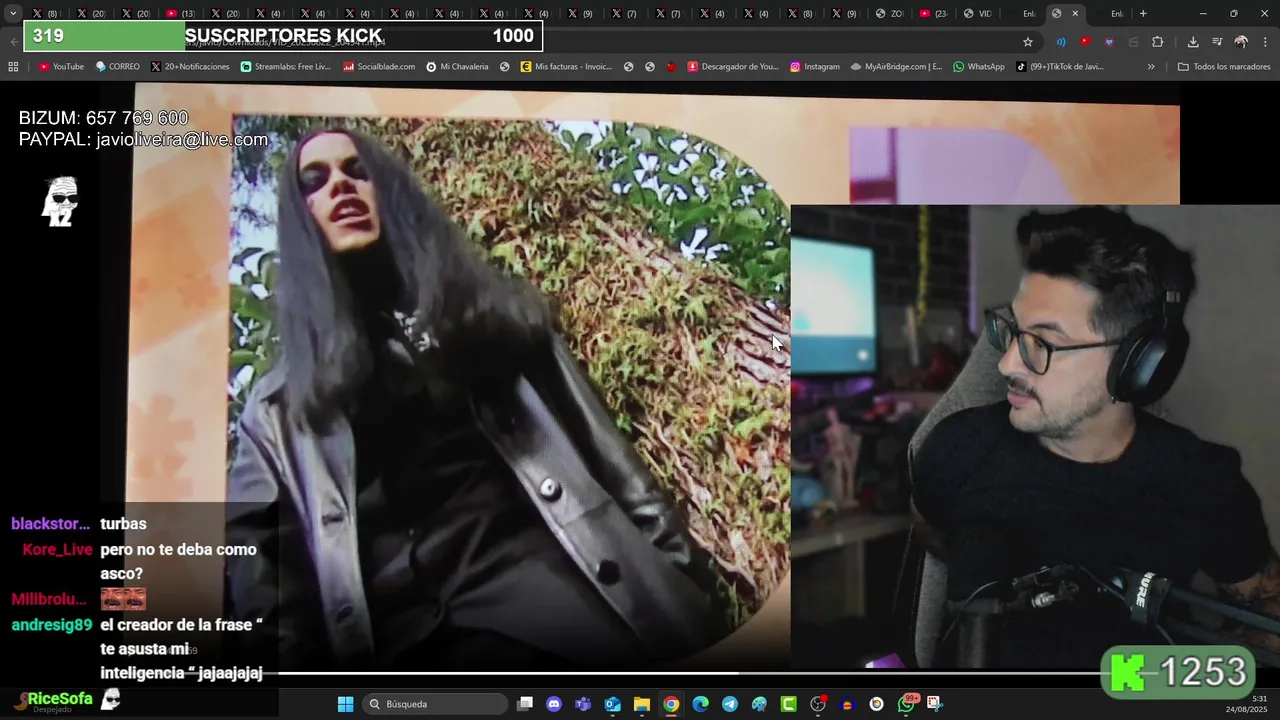Viewport: 1280px width, 720px height.
Task: Open the CORREO bookmark
Action: point(118,67)
